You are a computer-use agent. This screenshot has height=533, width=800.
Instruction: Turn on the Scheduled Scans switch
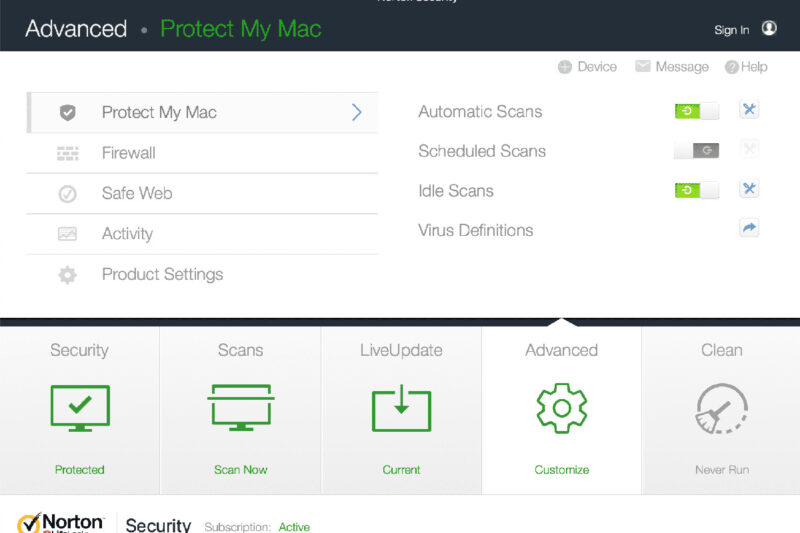696,150
